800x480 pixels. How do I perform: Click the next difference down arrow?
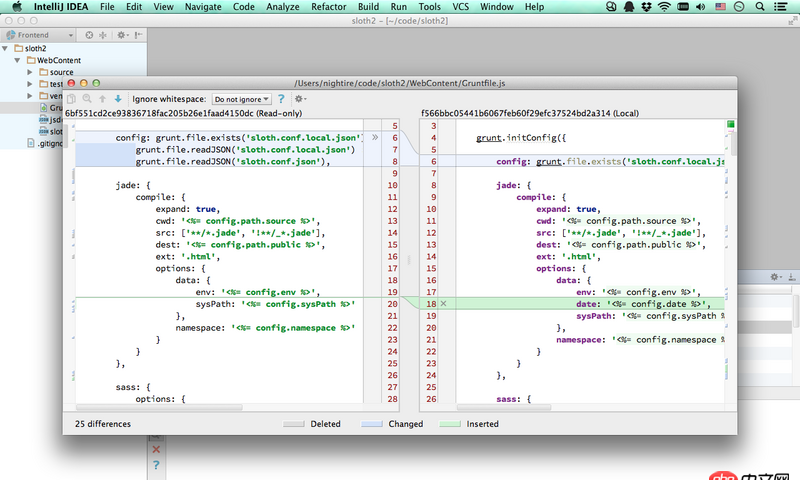118,99
